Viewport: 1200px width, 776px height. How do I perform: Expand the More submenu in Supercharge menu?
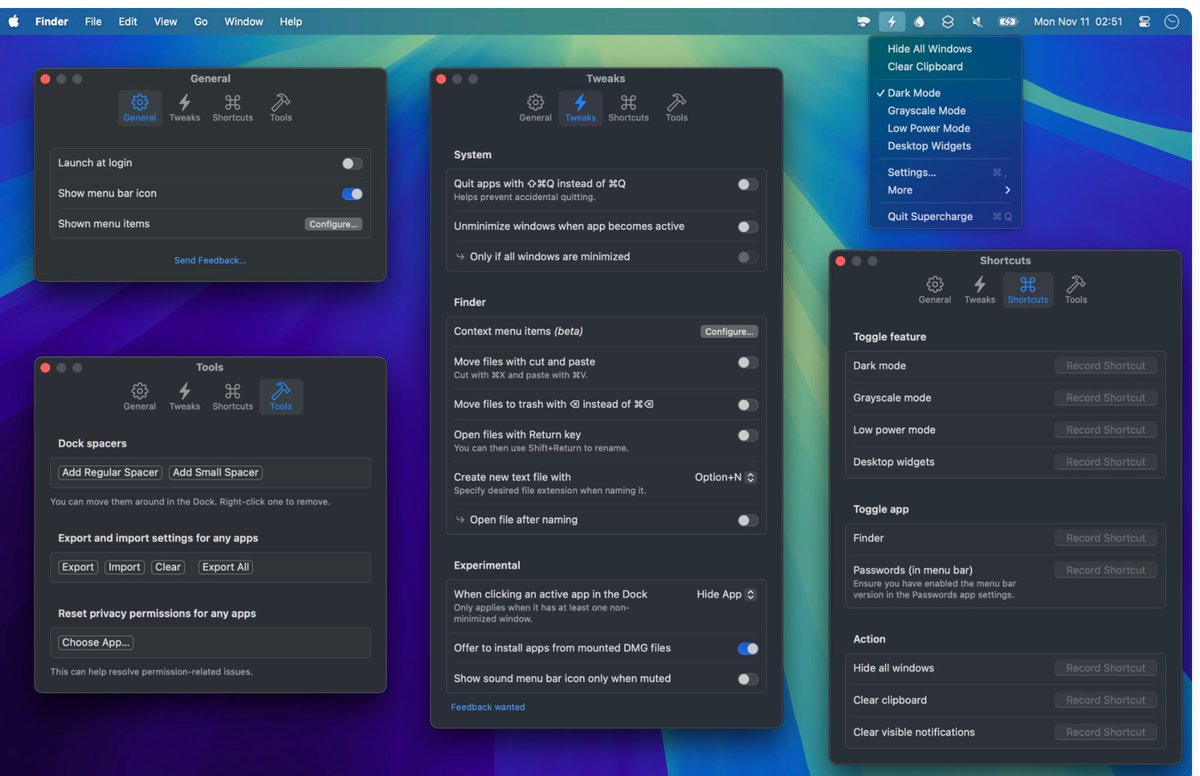click(945, 190)
